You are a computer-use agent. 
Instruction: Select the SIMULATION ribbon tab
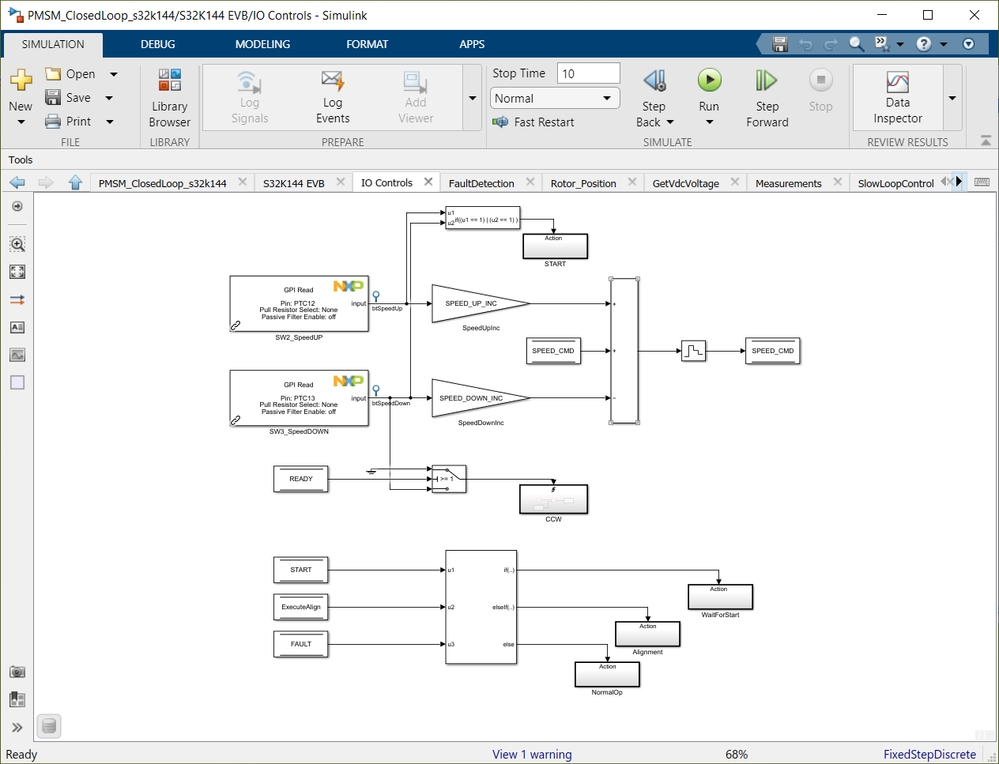[53, 44]
